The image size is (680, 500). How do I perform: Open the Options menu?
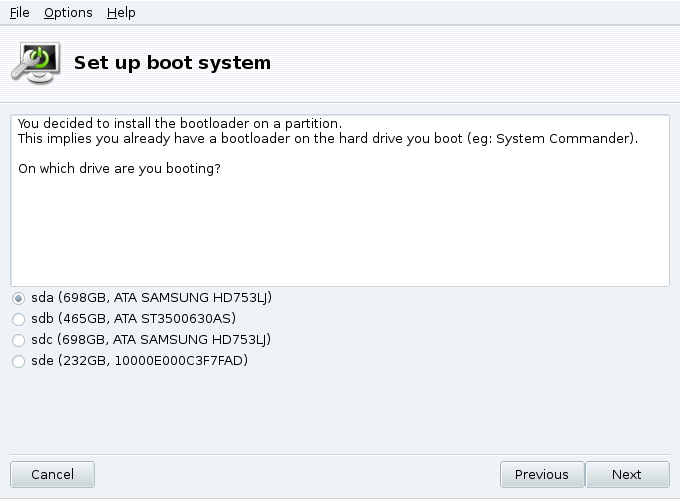pyautogui.click(x=68, y=13)
